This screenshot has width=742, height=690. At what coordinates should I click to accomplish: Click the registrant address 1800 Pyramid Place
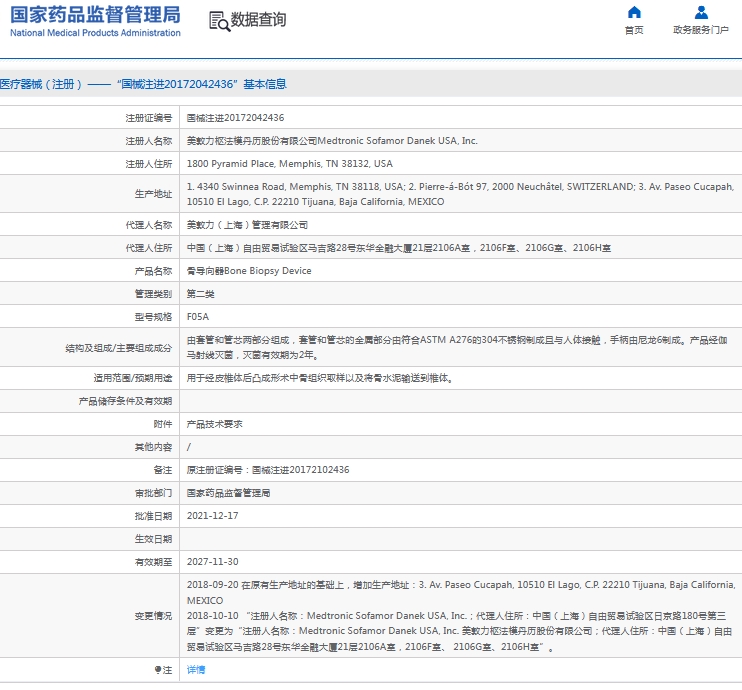[289, 164]
